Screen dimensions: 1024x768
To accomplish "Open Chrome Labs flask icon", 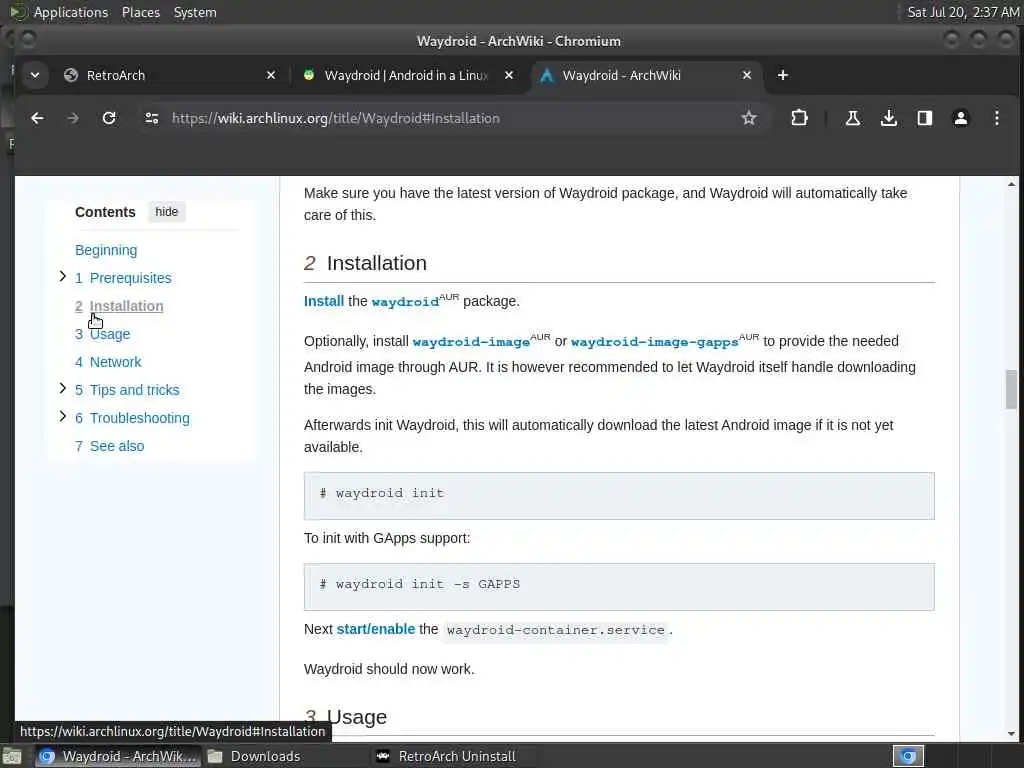I will [x=852, y=118].
